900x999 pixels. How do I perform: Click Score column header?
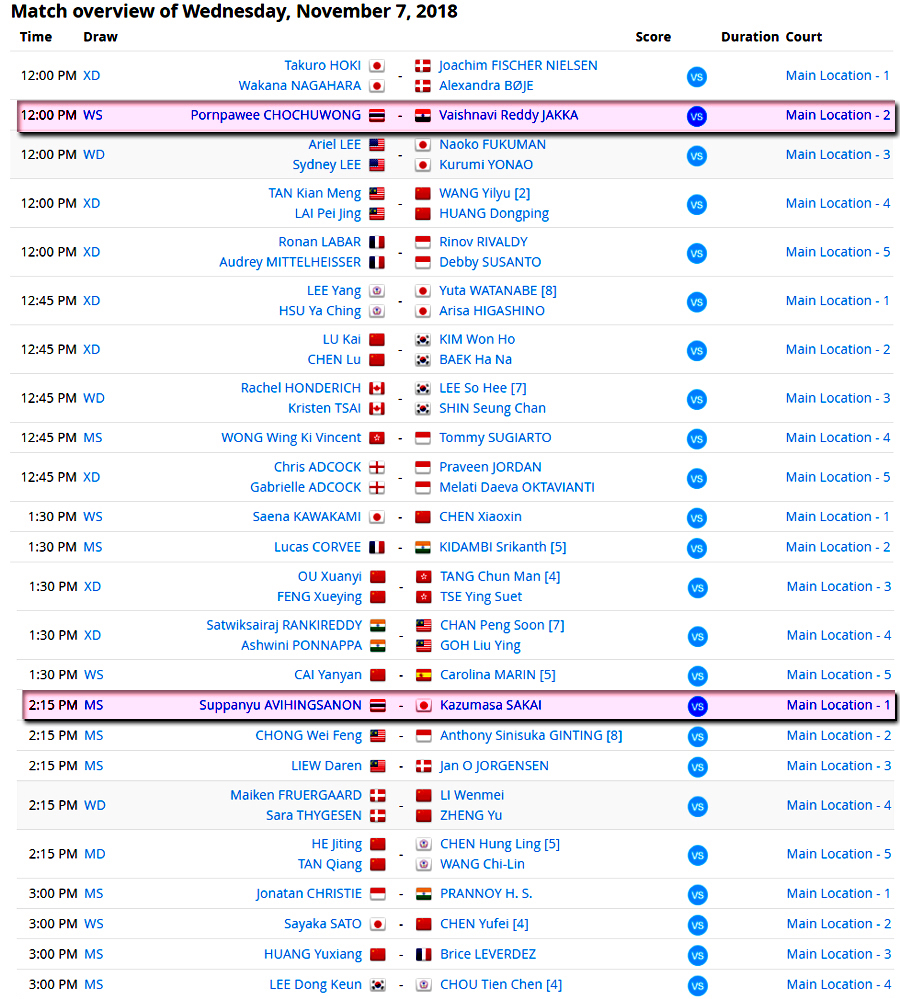(653, 37)
